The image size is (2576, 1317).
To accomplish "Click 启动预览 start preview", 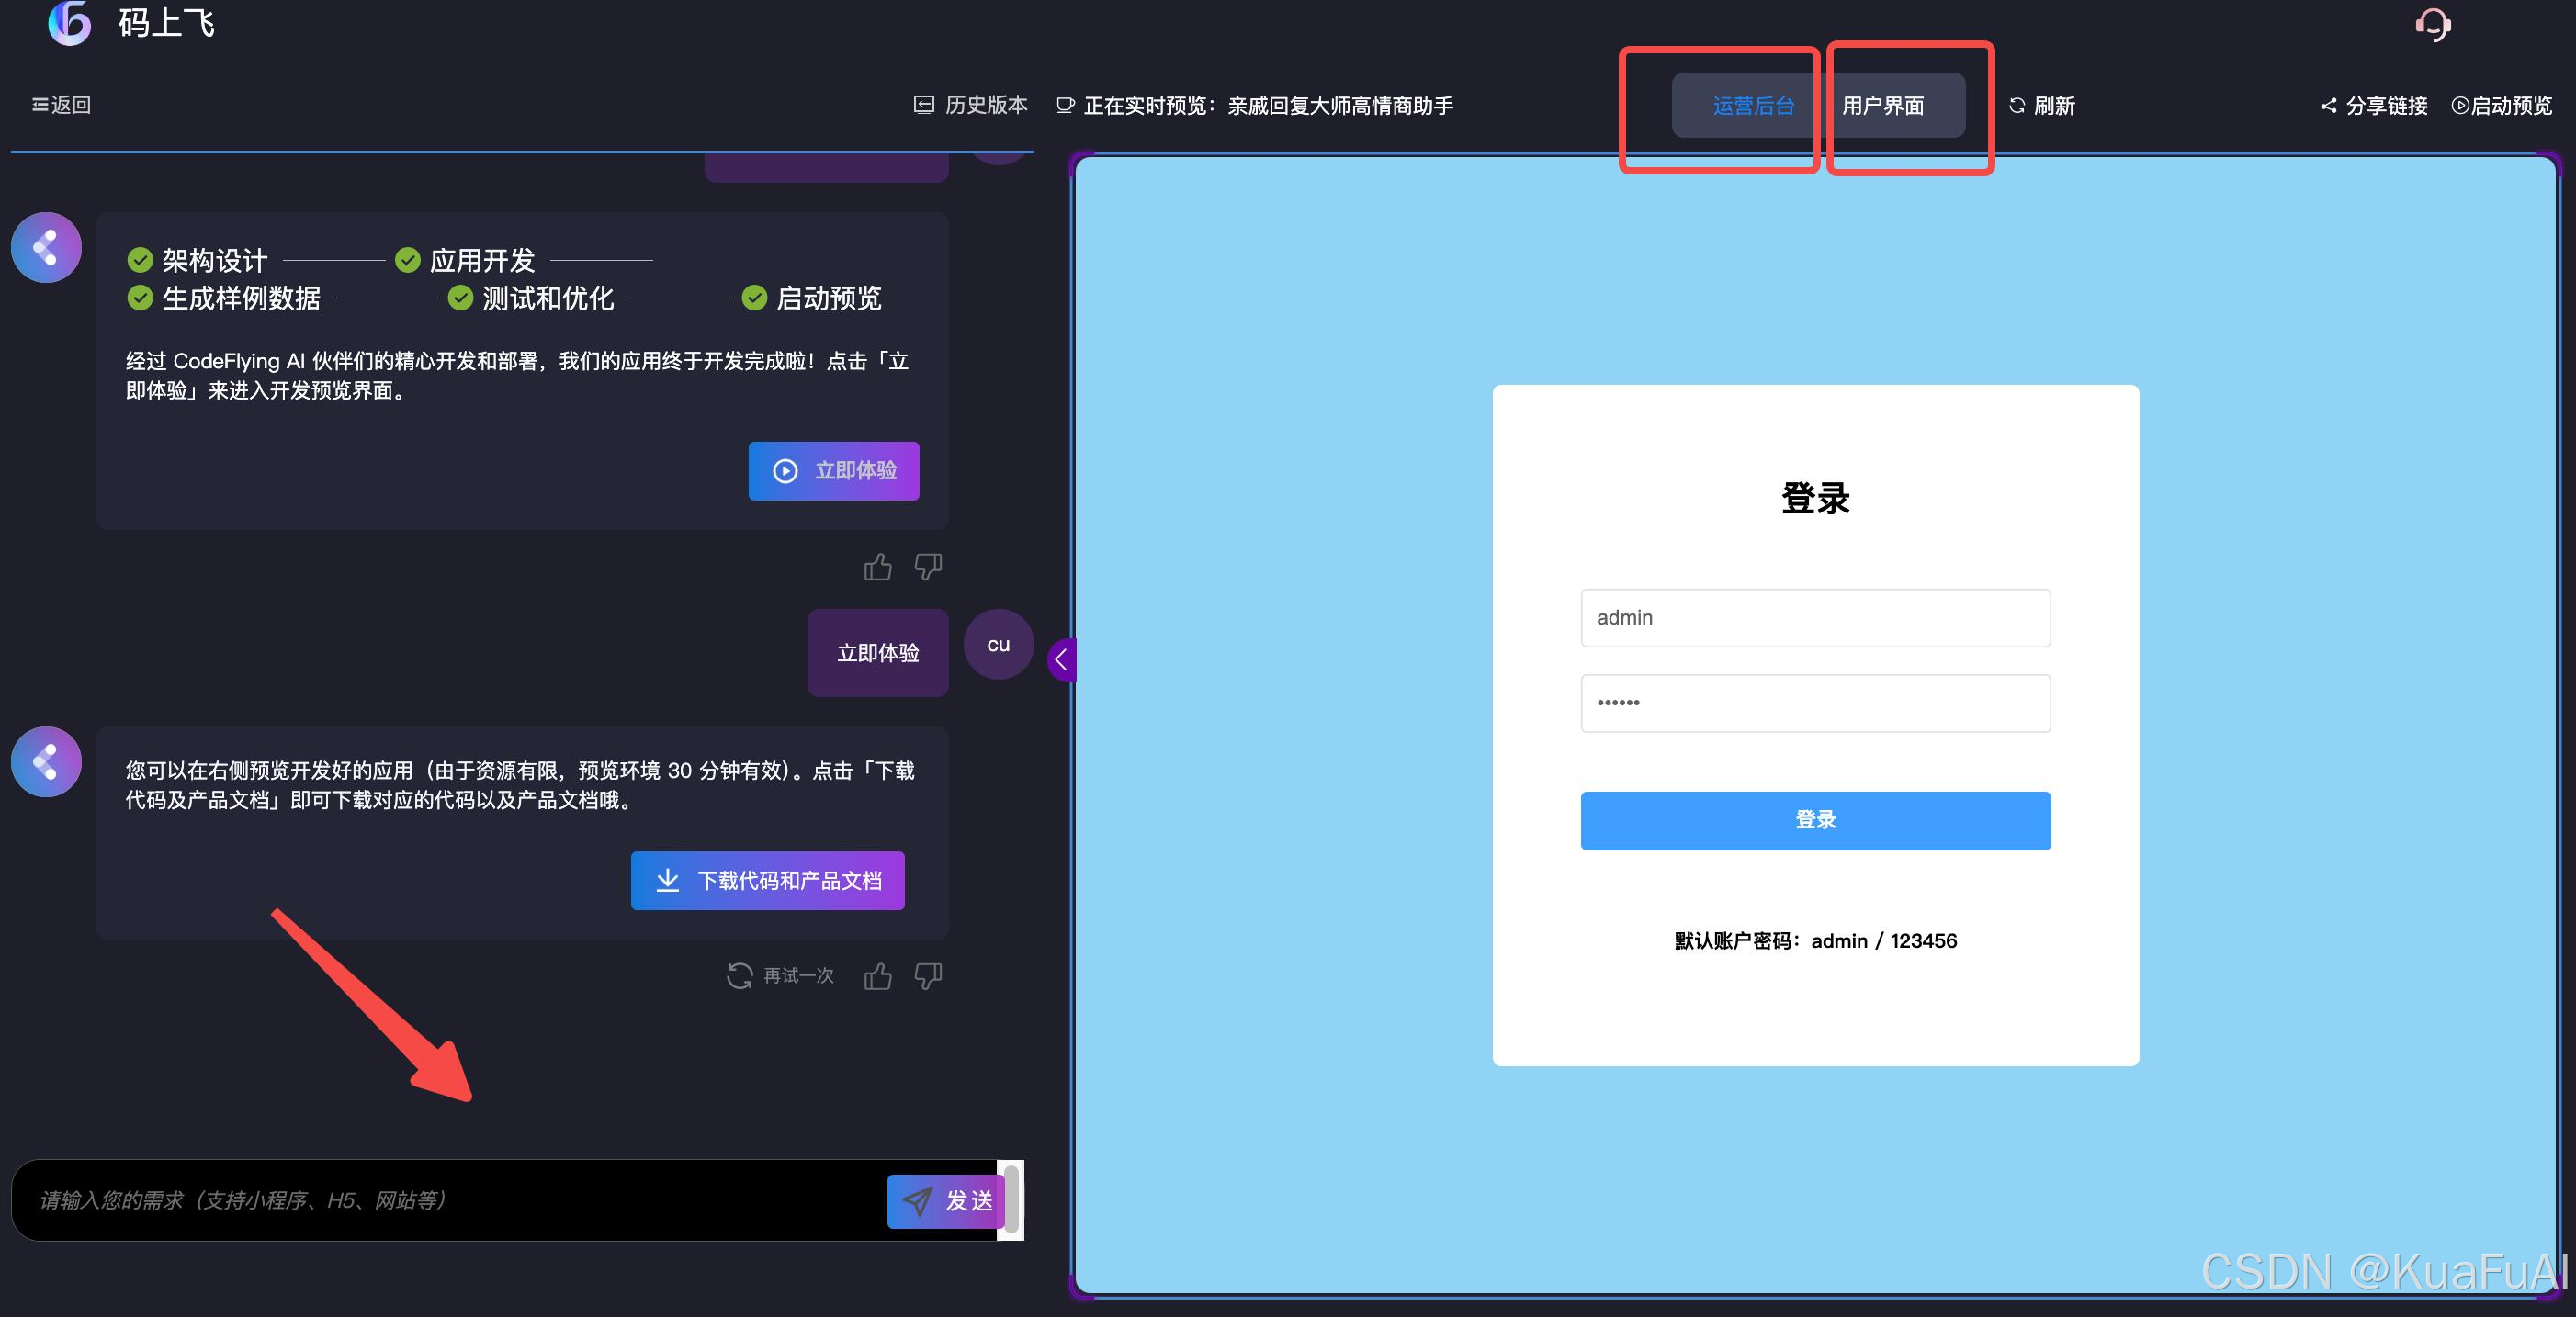I will (x=2502, y=105).
